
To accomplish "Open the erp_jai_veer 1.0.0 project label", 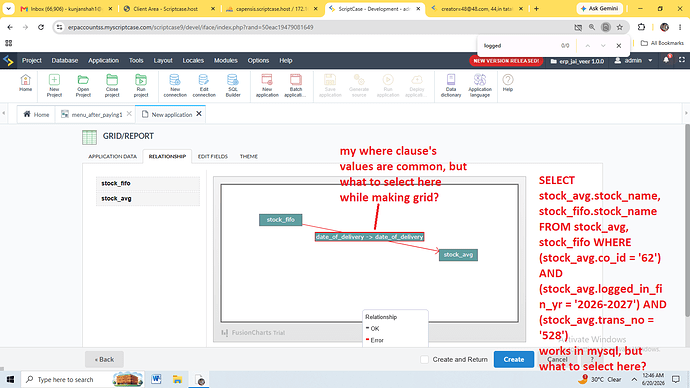I will (x=577, y=61).
